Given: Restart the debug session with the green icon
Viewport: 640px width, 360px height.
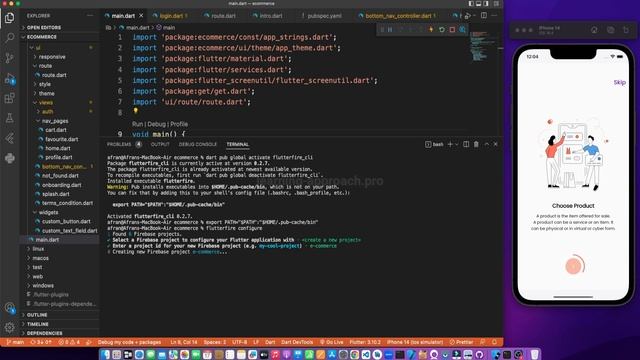Looking at the screenshot, I should (x=442, y=29).
